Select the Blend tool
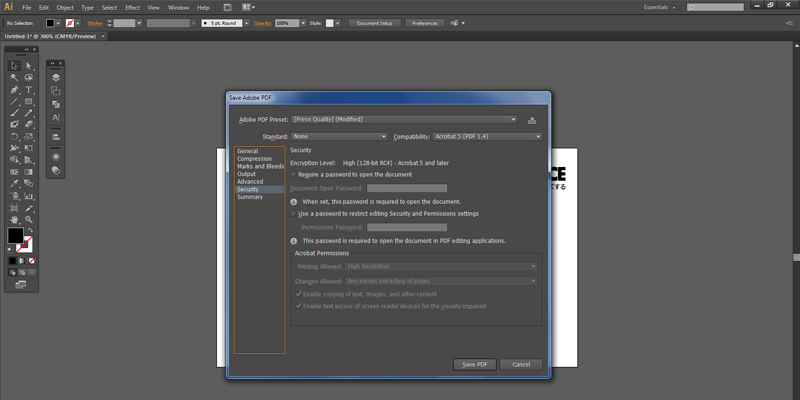800x400 pixels. tap(29, 184)
